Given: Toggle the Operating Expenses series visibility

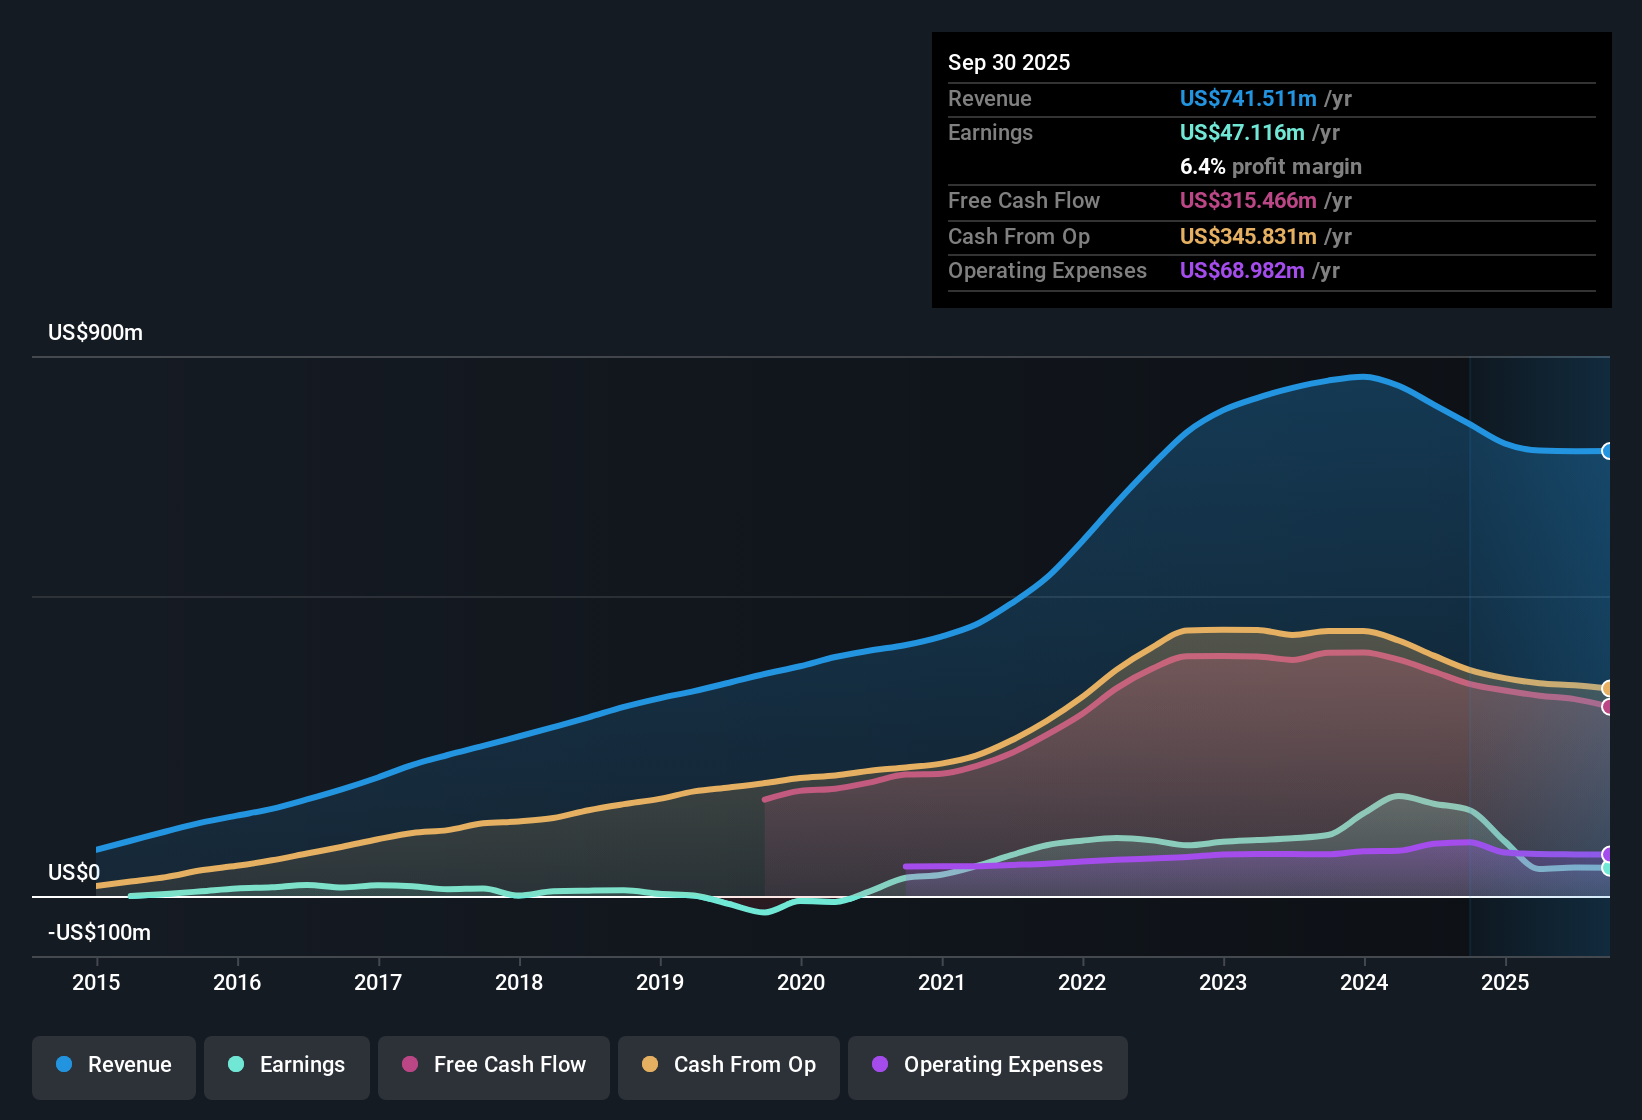Looking at the screenshot, I should click(x=987, y=1065).
